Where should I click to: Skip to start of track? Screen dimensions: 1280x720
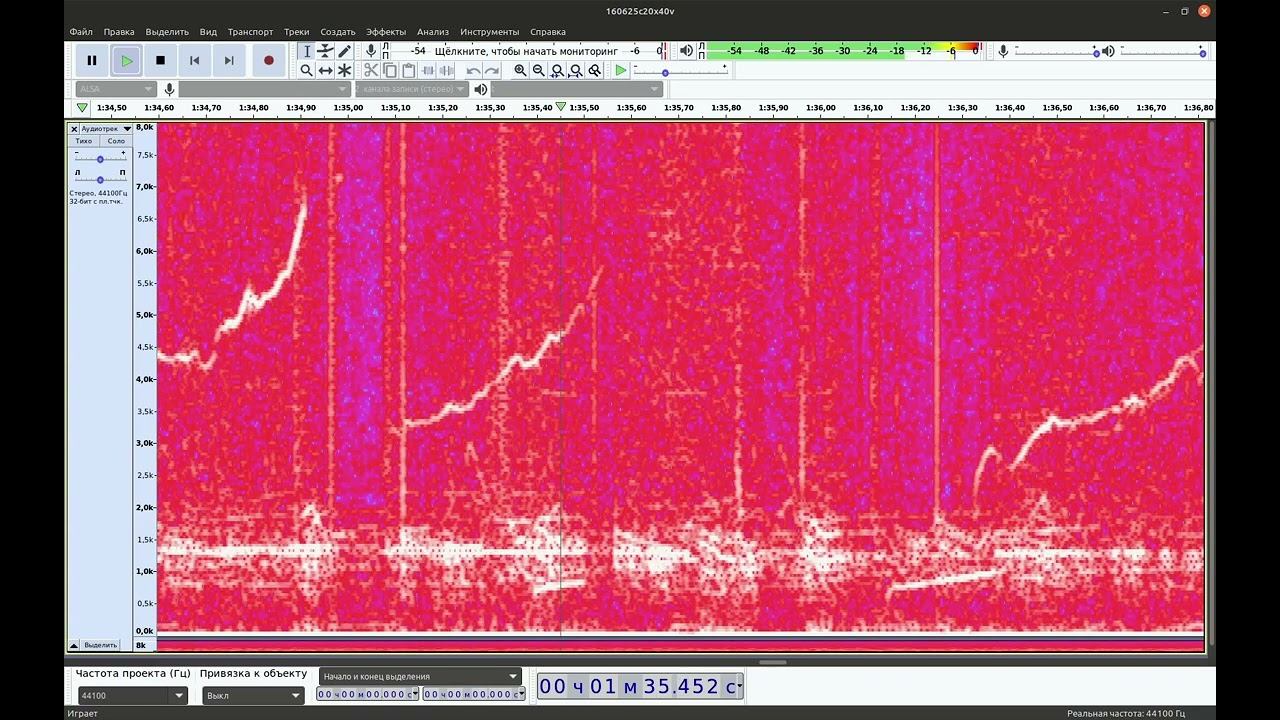[194, 60]
